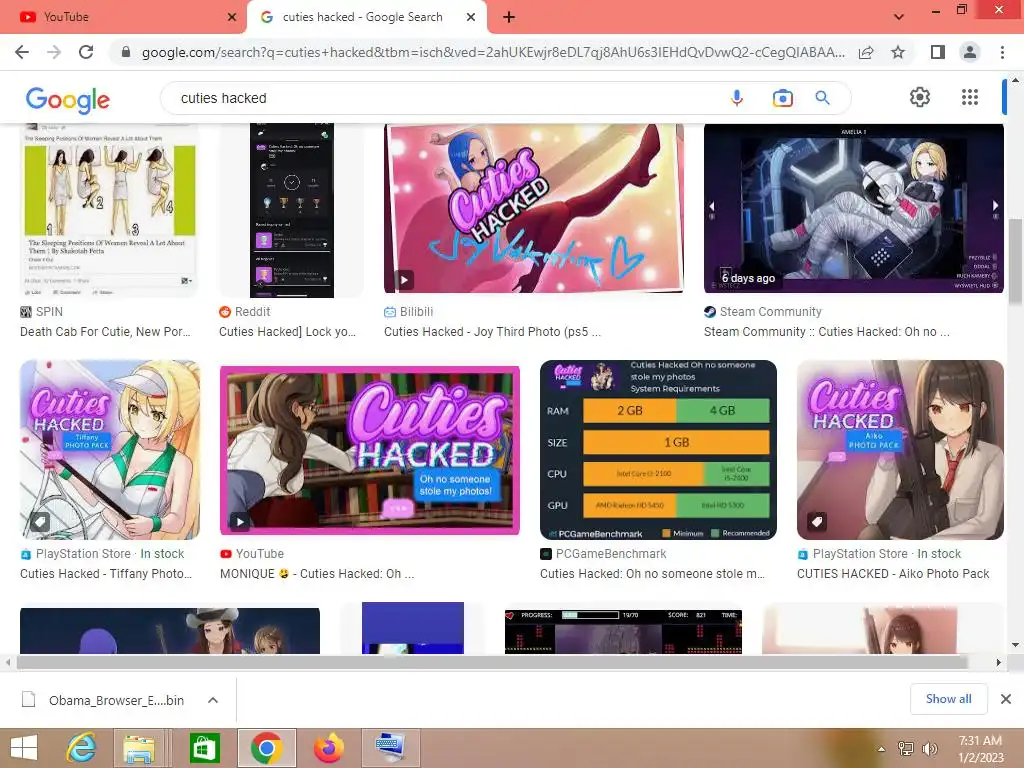
Task: Click the address bar URL
Action: [x=493, y=52]
